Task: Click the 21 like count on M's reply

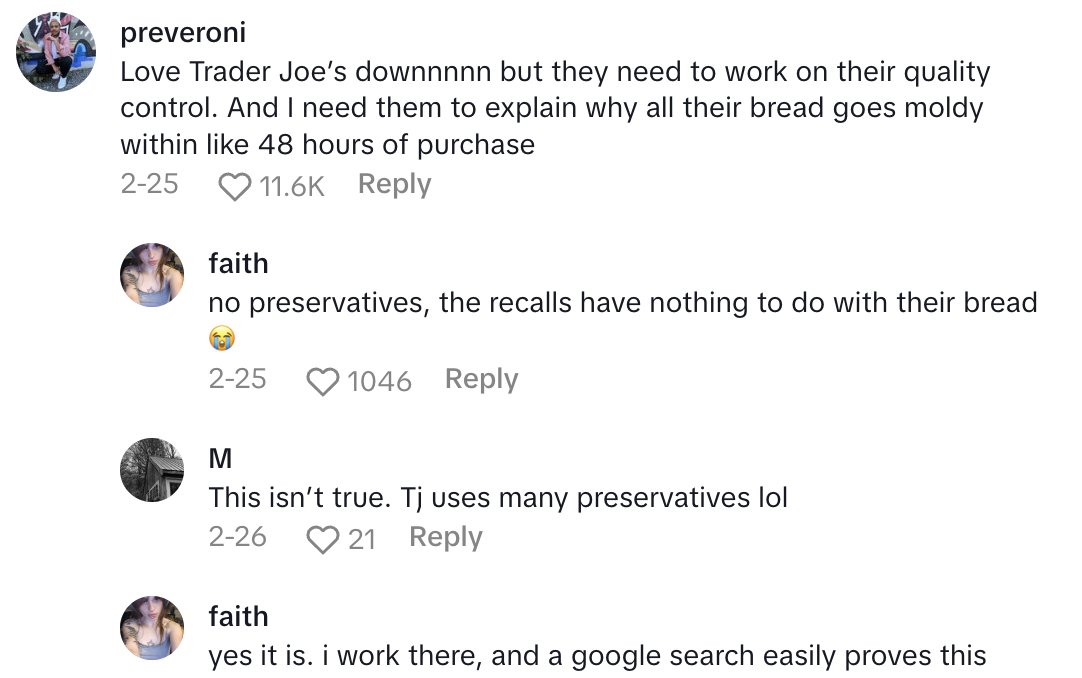Action: (362, 539)
